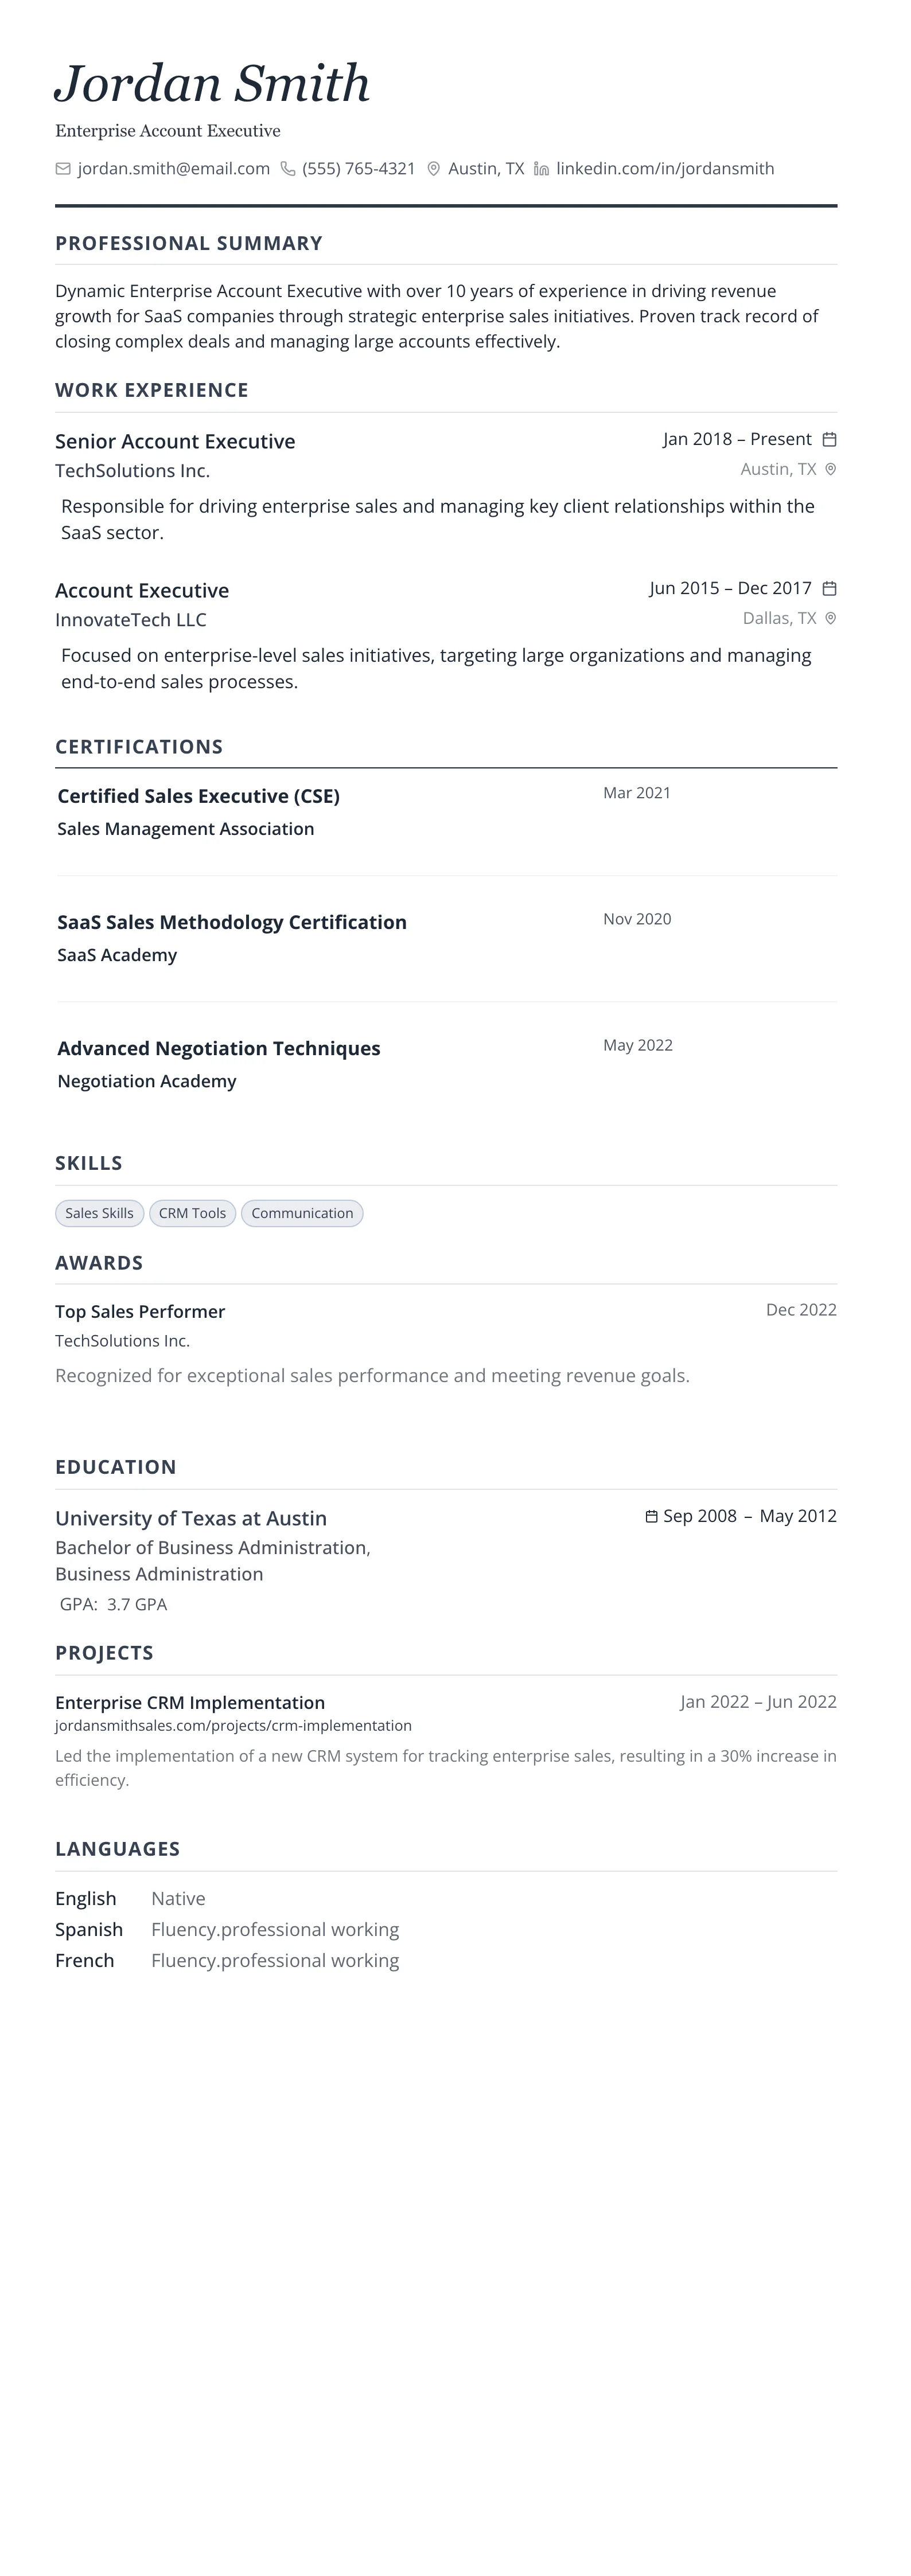The height and width of the screenshot is (2576, 911).
Task: Click calendar icon next to Jan 2018 – Present
Action: point(829,439)
